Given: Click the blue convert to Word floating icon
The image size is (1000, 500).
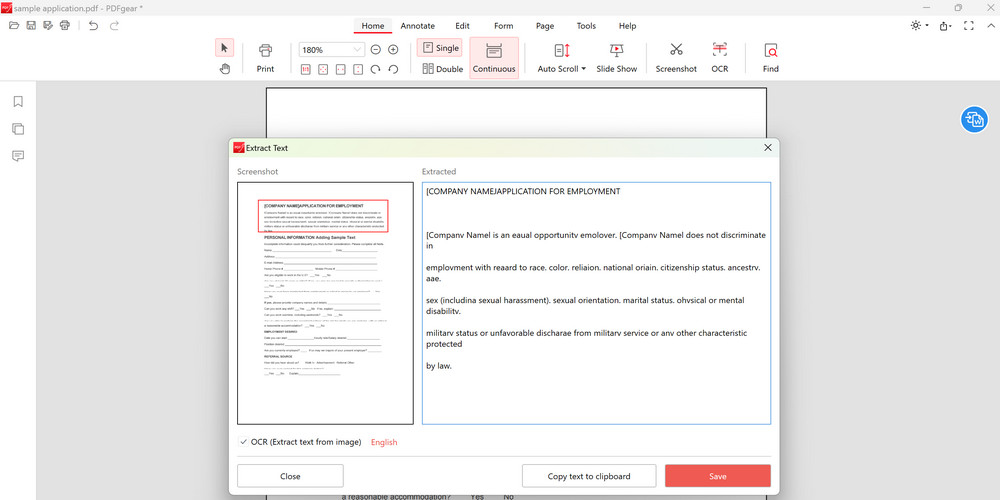Looking at the screenshot, I should 974,119.
